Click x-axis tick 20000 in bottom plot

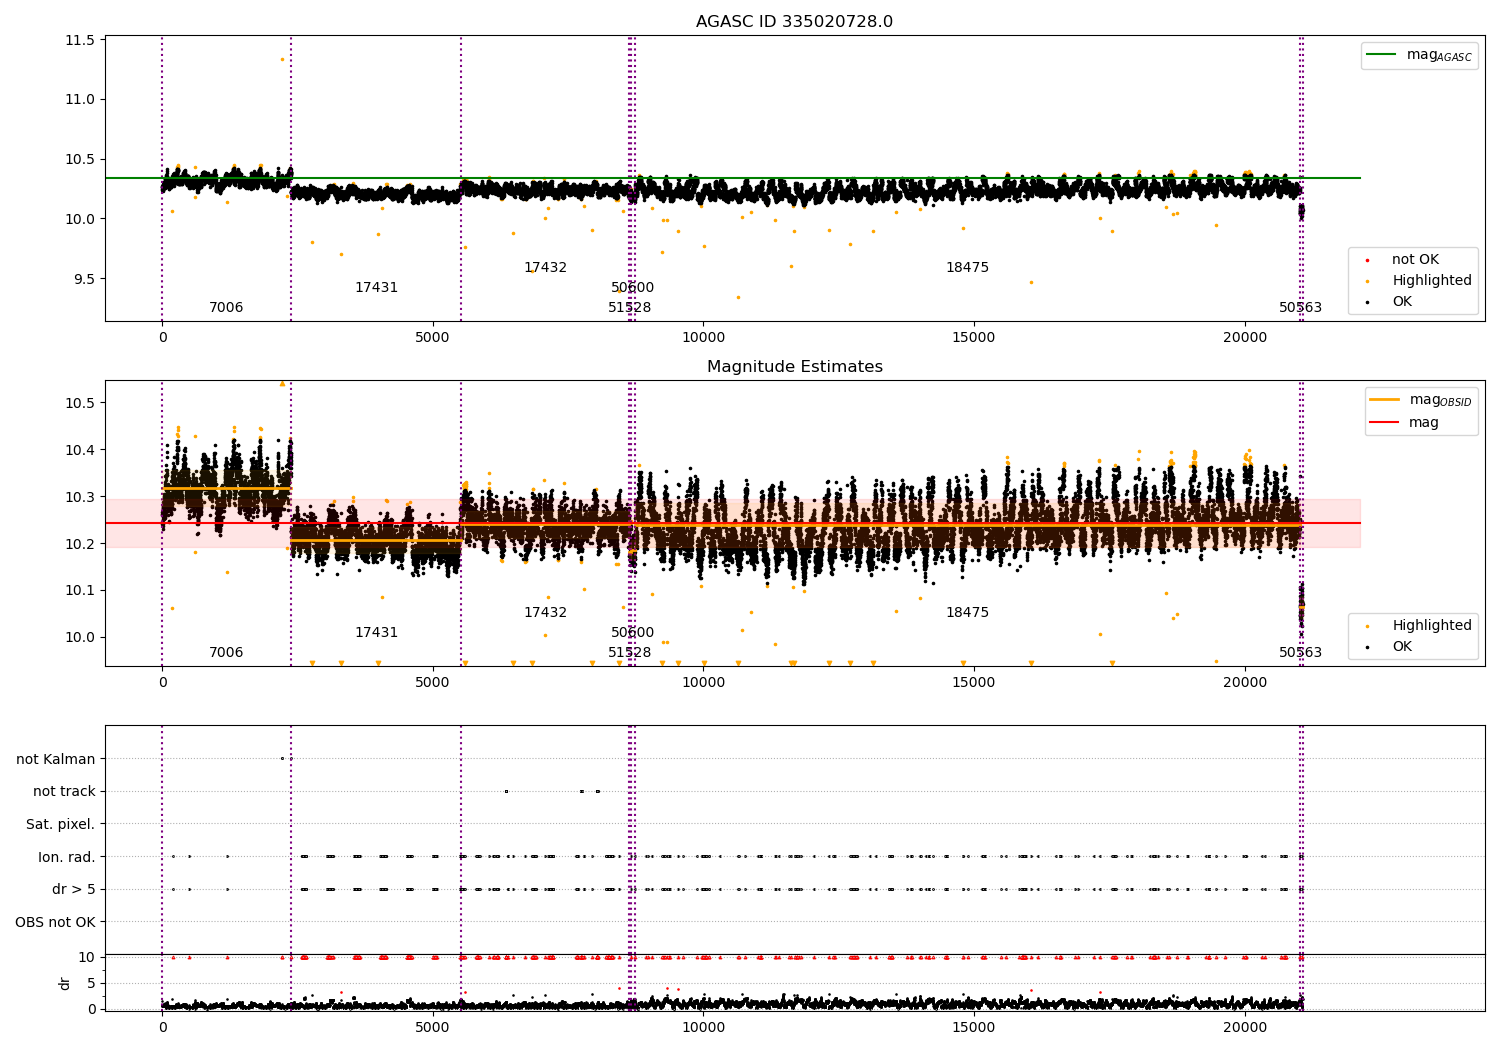tap(1244, 1028)
